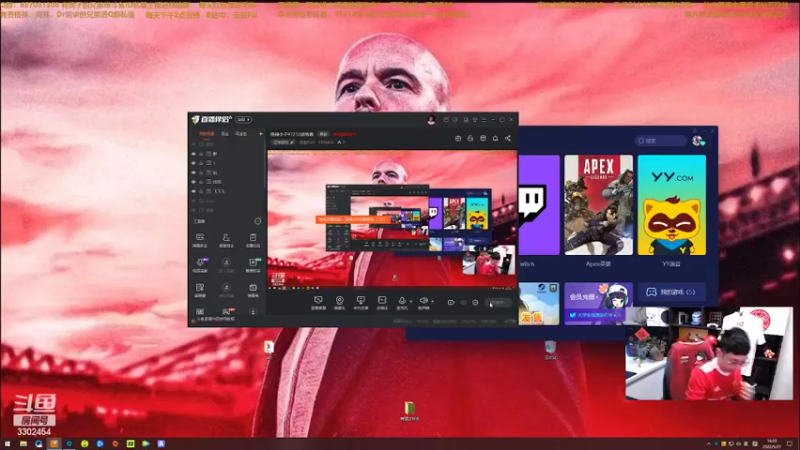
Task: Open the toolbox tool with purple badge
Action: pos(200,265)
